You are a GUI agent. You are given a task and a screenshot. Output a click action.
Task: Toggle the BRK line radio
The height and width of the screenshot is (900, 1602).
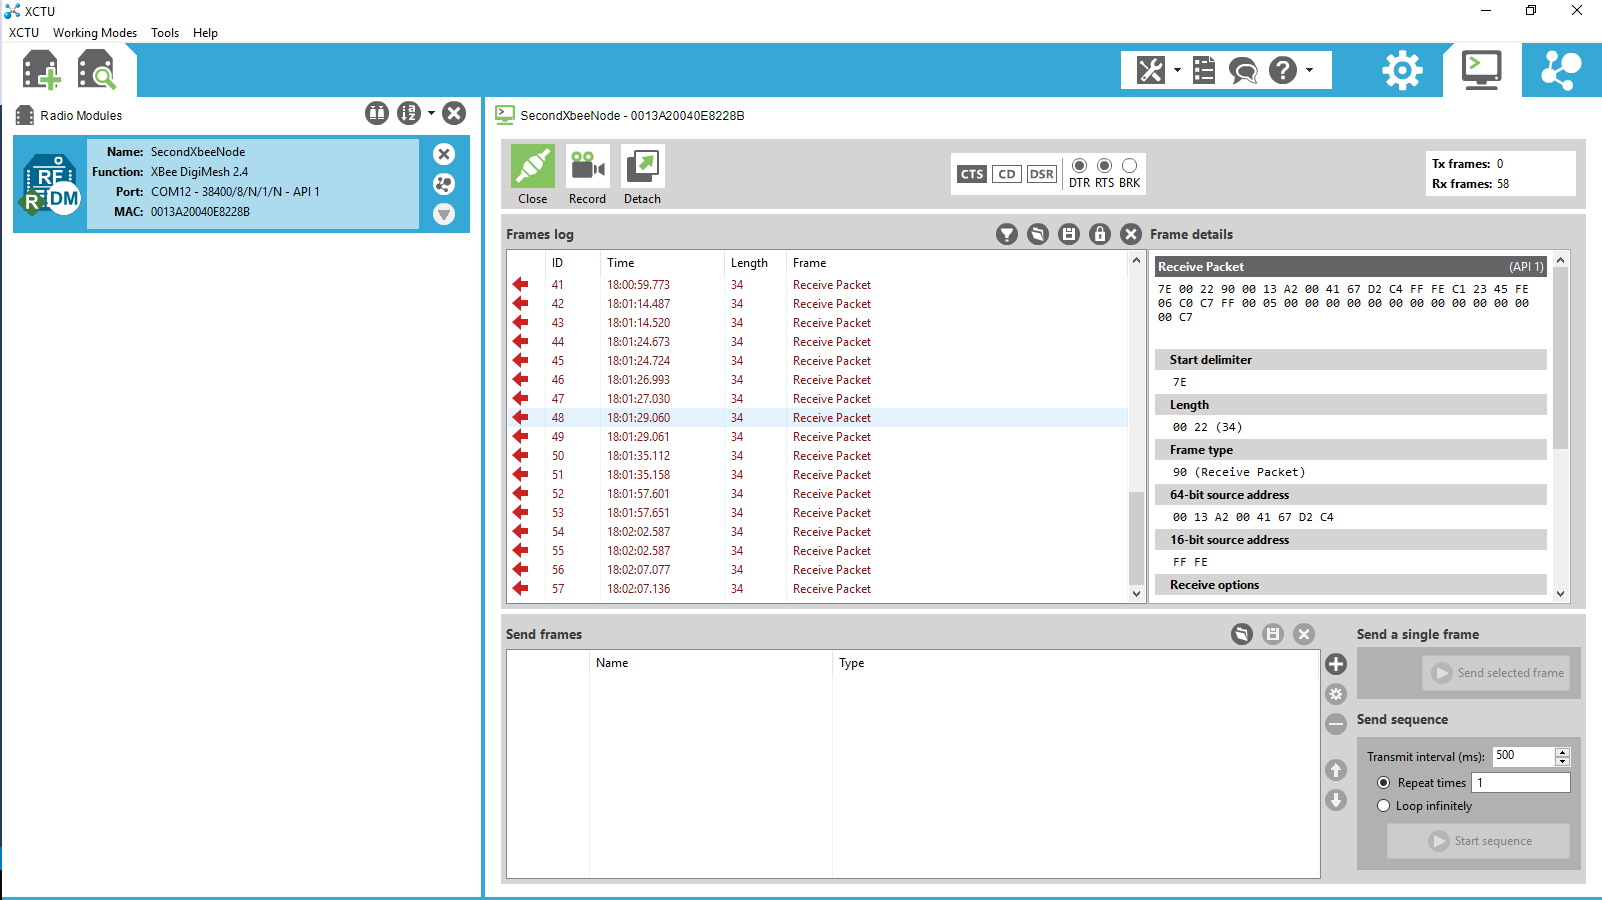pyautogui.click(x=1129, y=166)
